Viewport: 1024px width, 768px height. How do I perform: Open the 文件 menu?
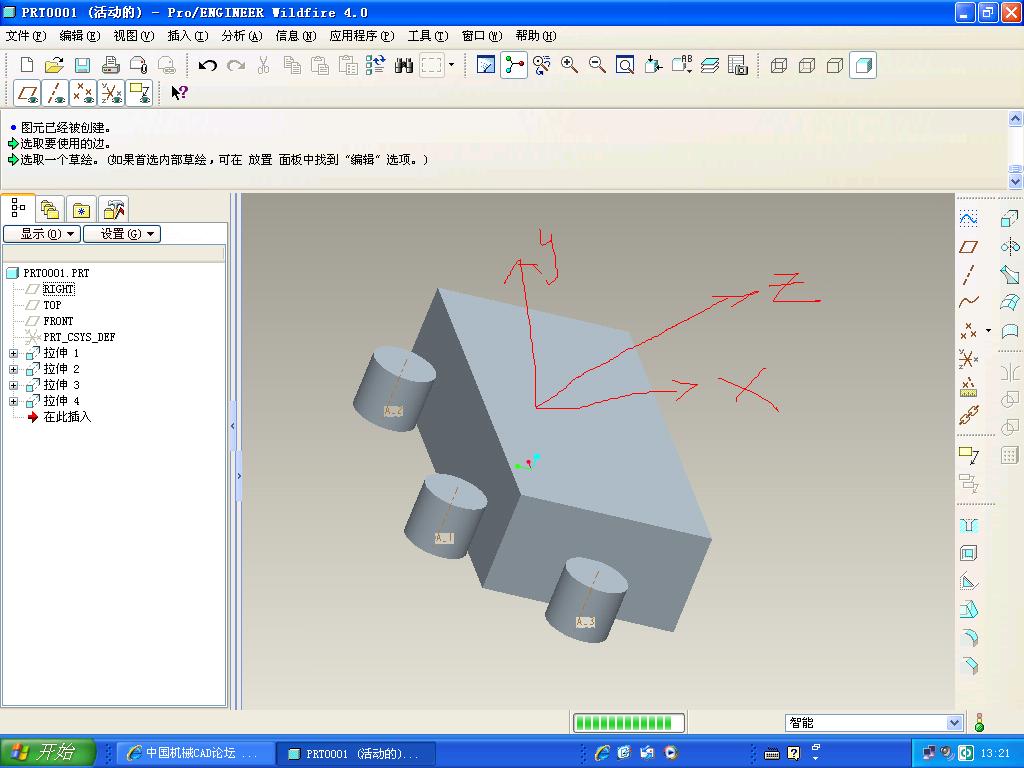coord(25,36)
